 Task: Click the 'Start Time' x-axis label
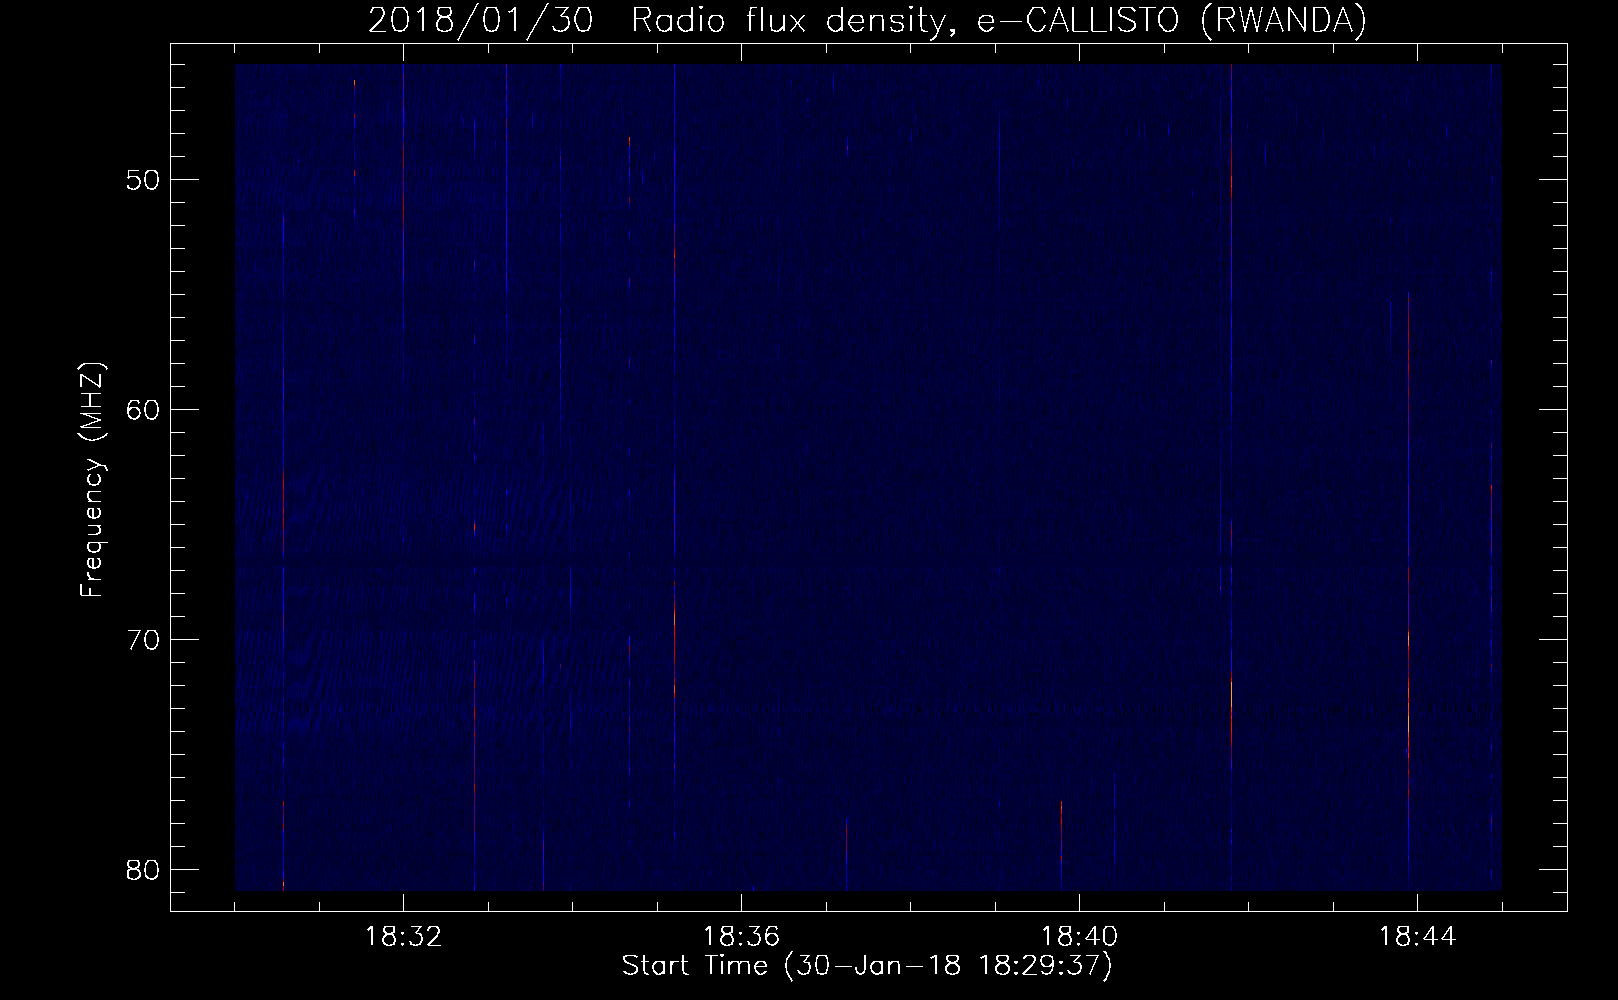coord(867,966)
